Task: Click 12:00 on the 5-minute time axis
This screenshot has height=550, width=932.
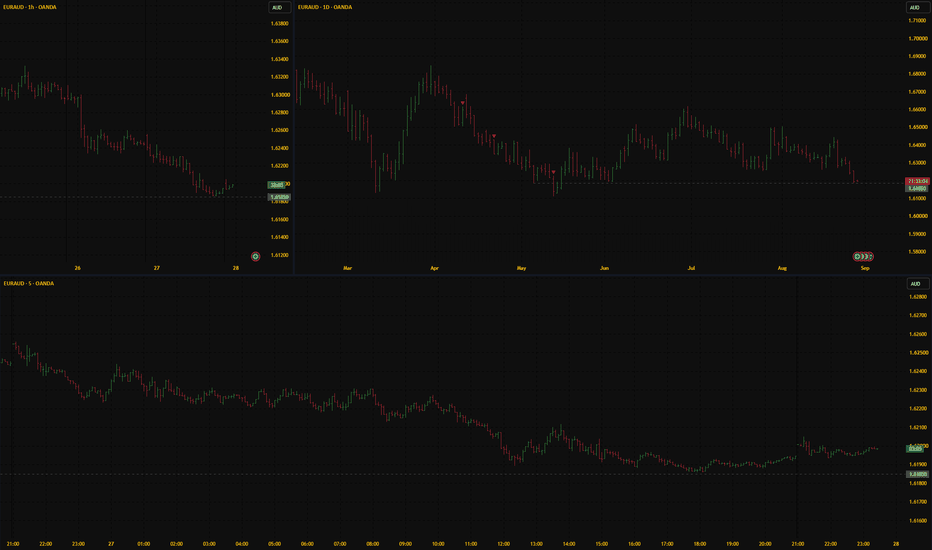Action: [x=503, y=544]
